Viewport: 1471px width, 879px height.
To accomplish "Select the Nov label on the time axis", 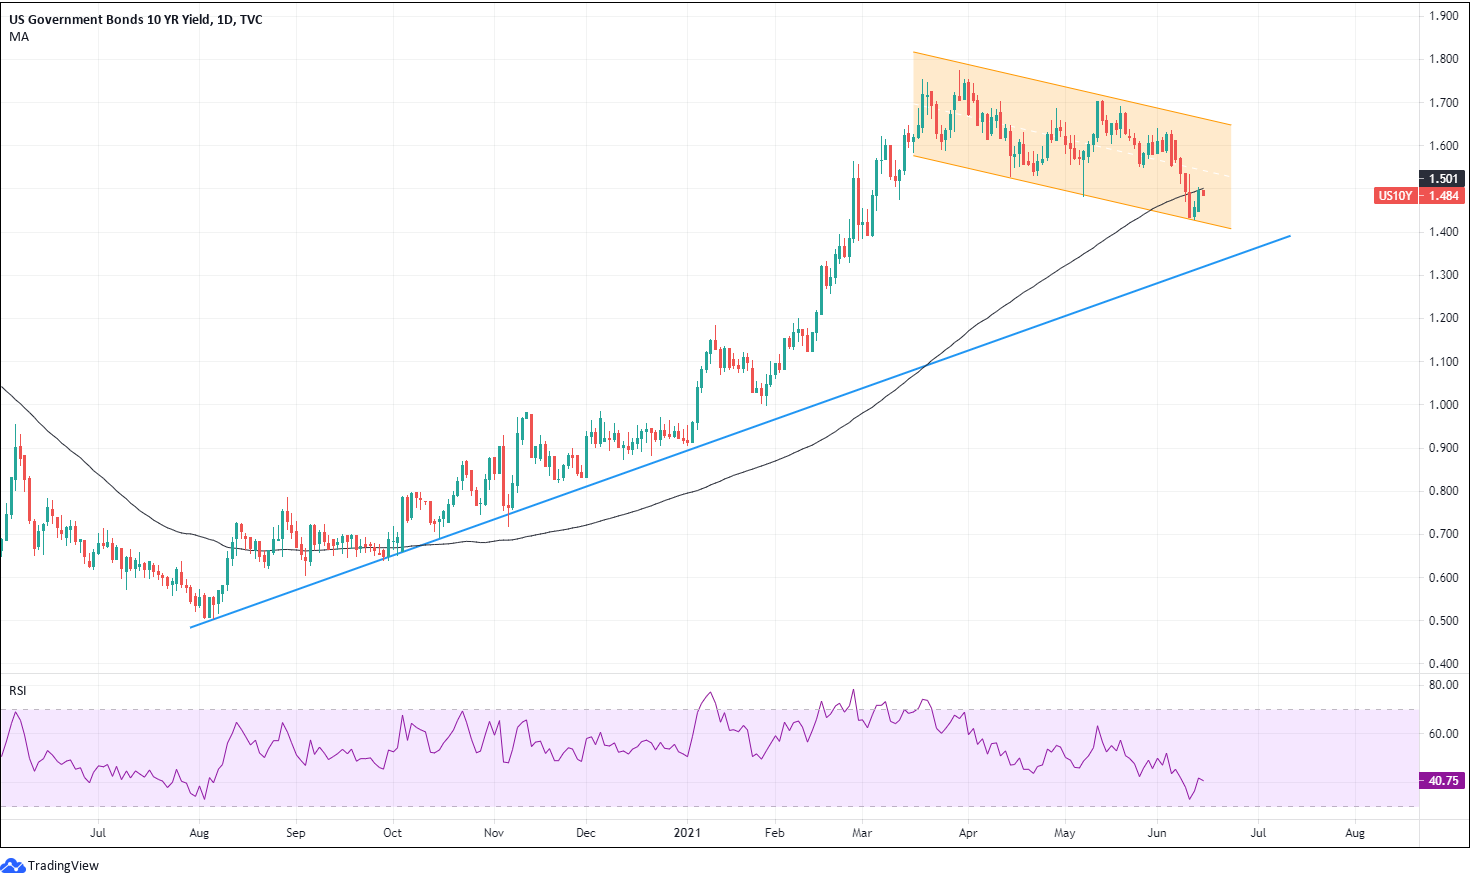I will pyautogui.click(x=493, y=832).
